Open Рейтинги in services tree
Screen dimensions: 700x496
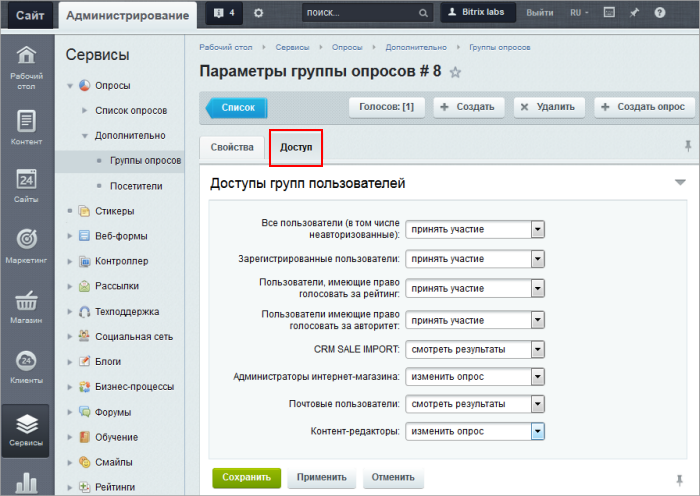coord(115,487)
